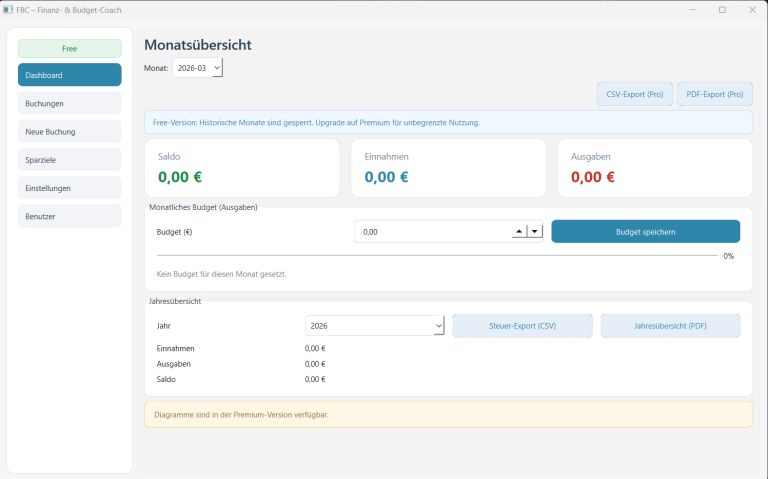
Task: Click Steuer-Export (CSV) button
Action: tap(522, 326)
